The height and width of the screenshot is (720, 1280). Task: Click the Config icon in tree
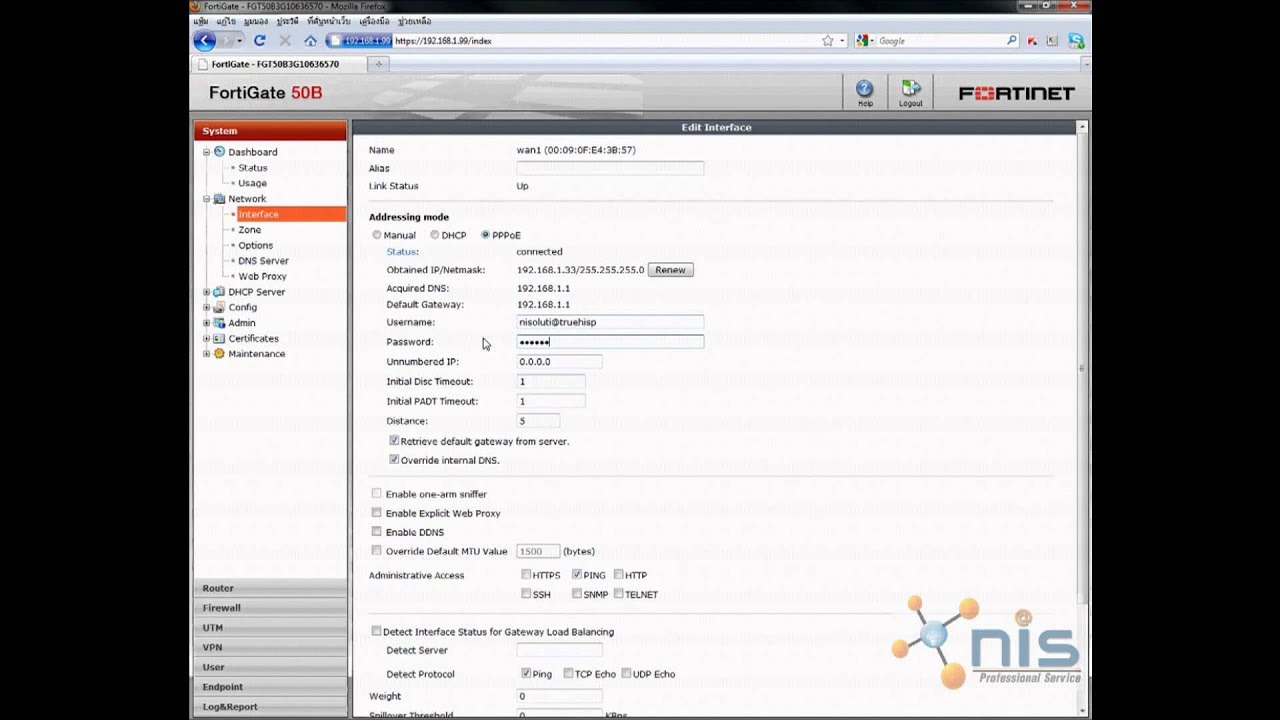[220, 307]
